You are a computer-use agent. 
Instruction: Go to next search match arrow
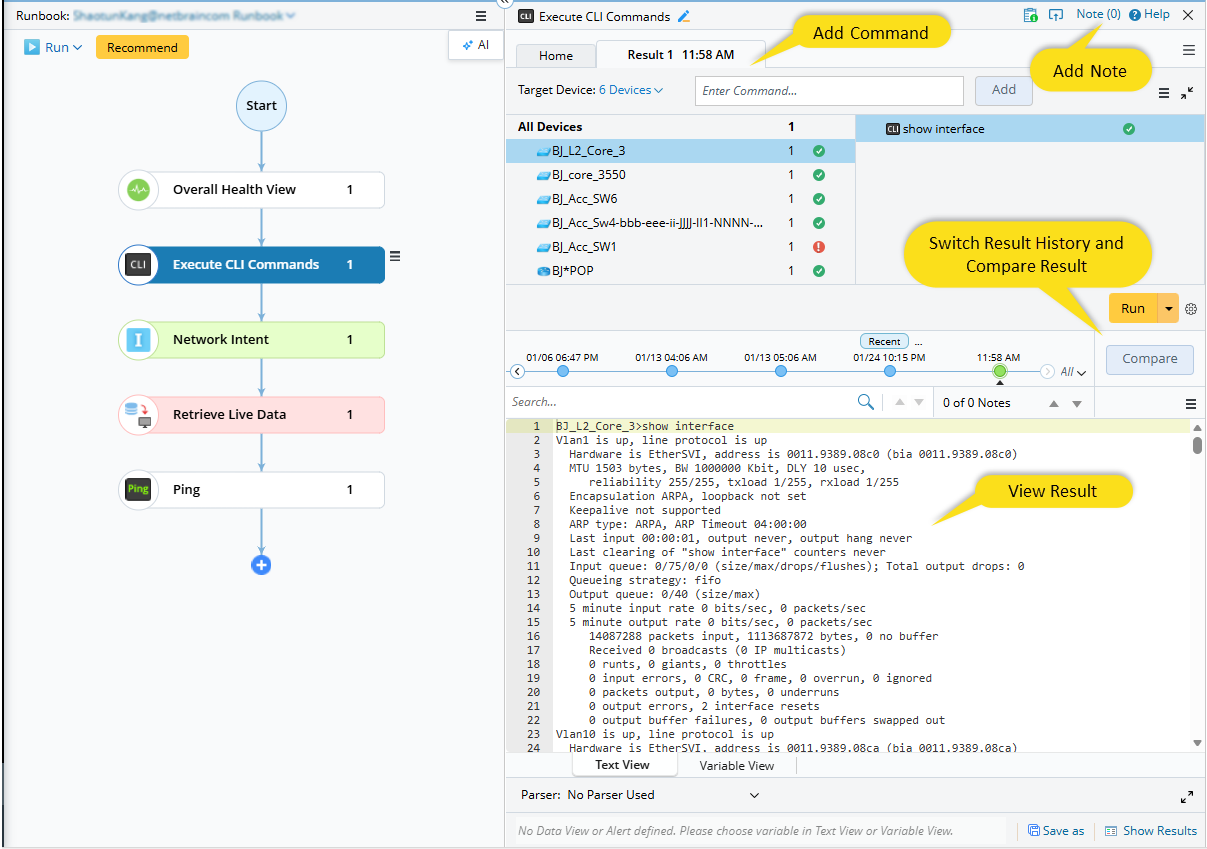coord(921,403)
